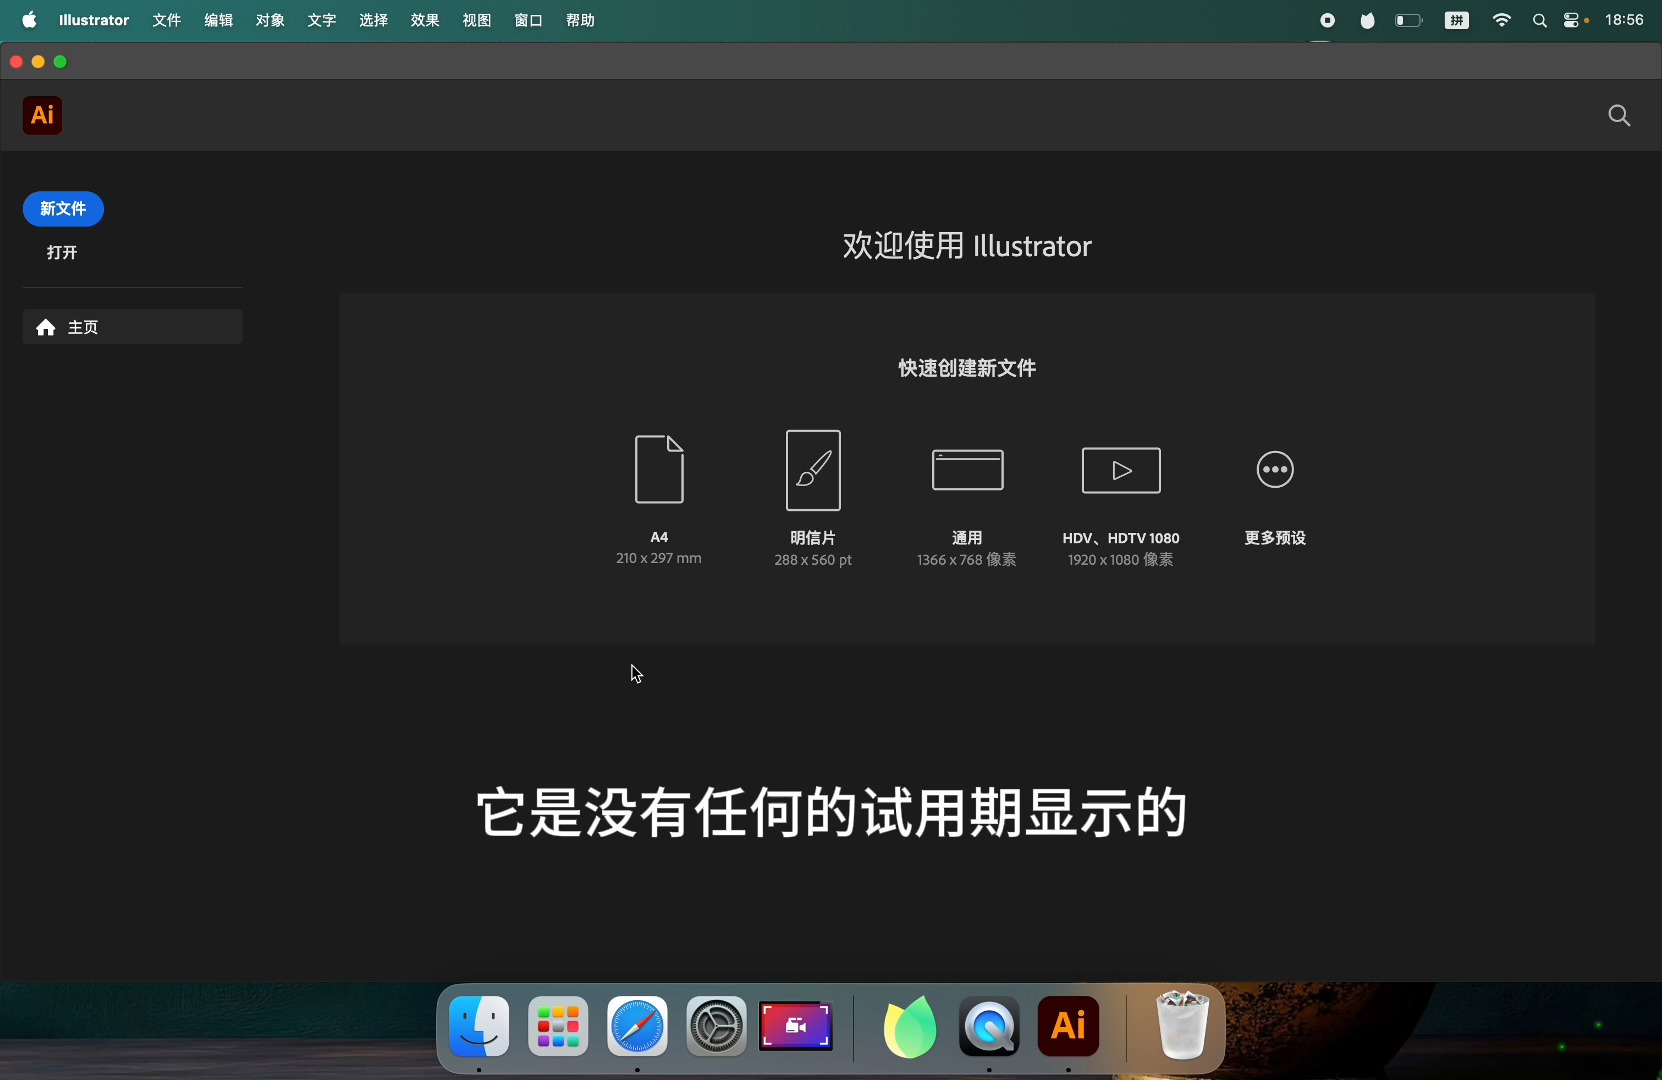This screenshot has height=1080, width=1662.
Task: Open the Apple menu
Action: 30,20
